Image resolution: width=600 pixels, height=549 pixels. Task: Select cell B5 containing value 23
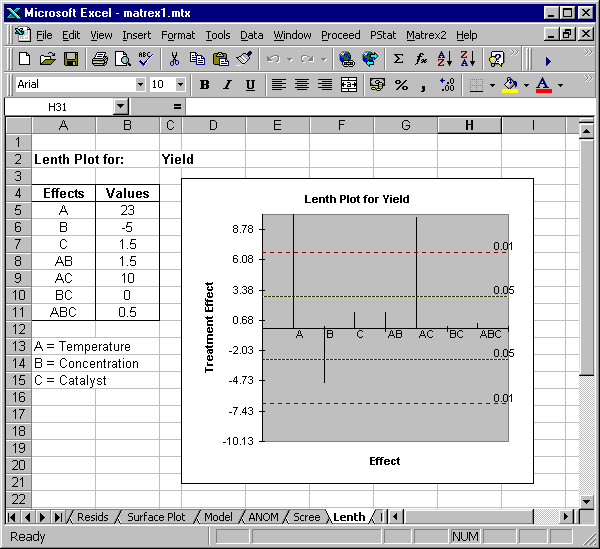(x=127, y=210)
